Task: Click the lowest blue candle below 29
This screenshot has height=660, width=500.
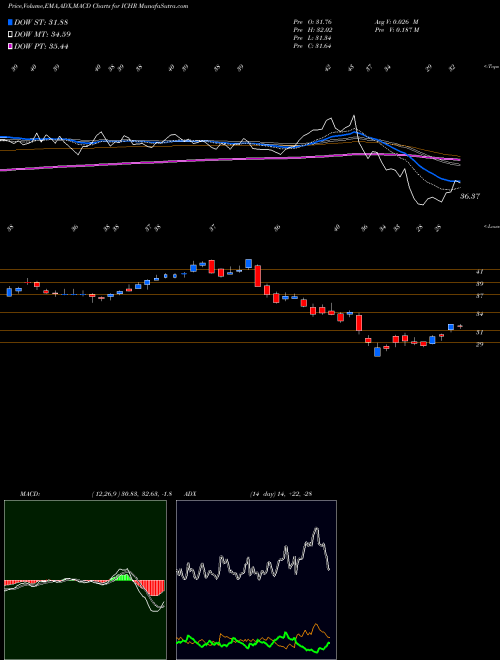Action: point(378,351)
